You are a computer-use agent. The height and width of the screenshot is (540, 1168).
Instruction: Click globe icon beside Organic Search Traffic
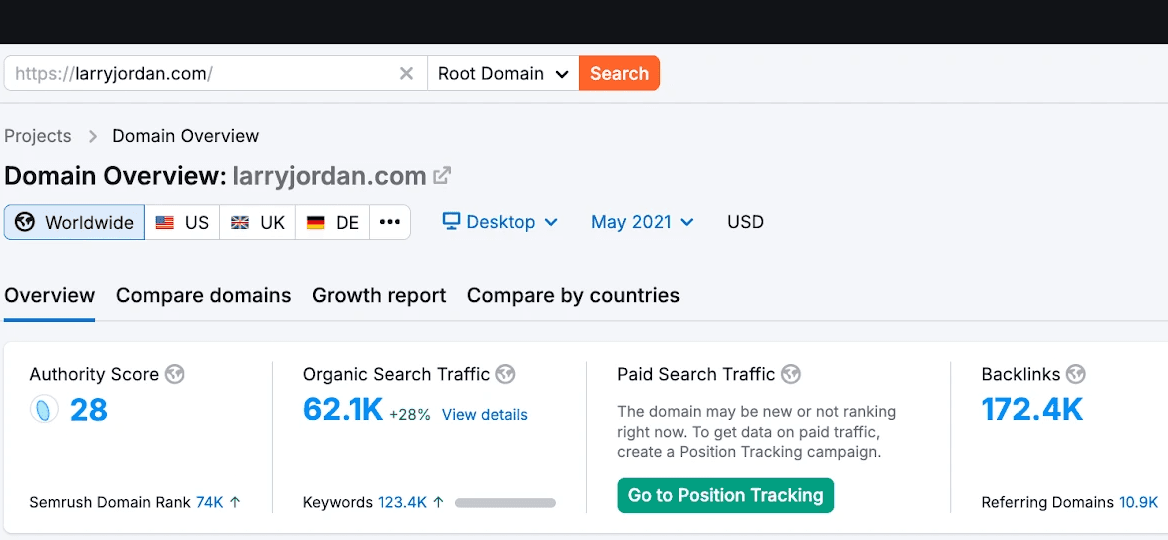(x=506, y=374)
